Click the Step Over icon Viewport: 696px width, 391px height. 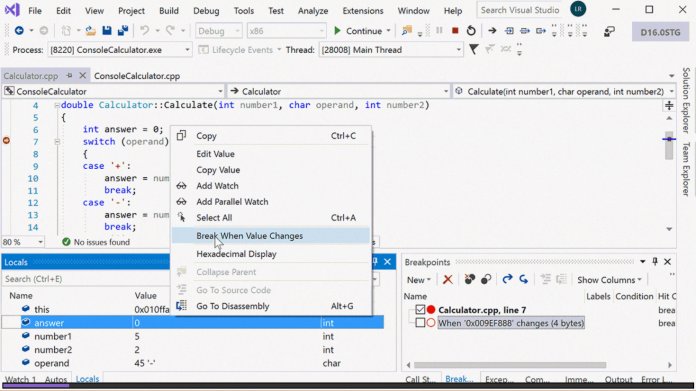point(525,31)
